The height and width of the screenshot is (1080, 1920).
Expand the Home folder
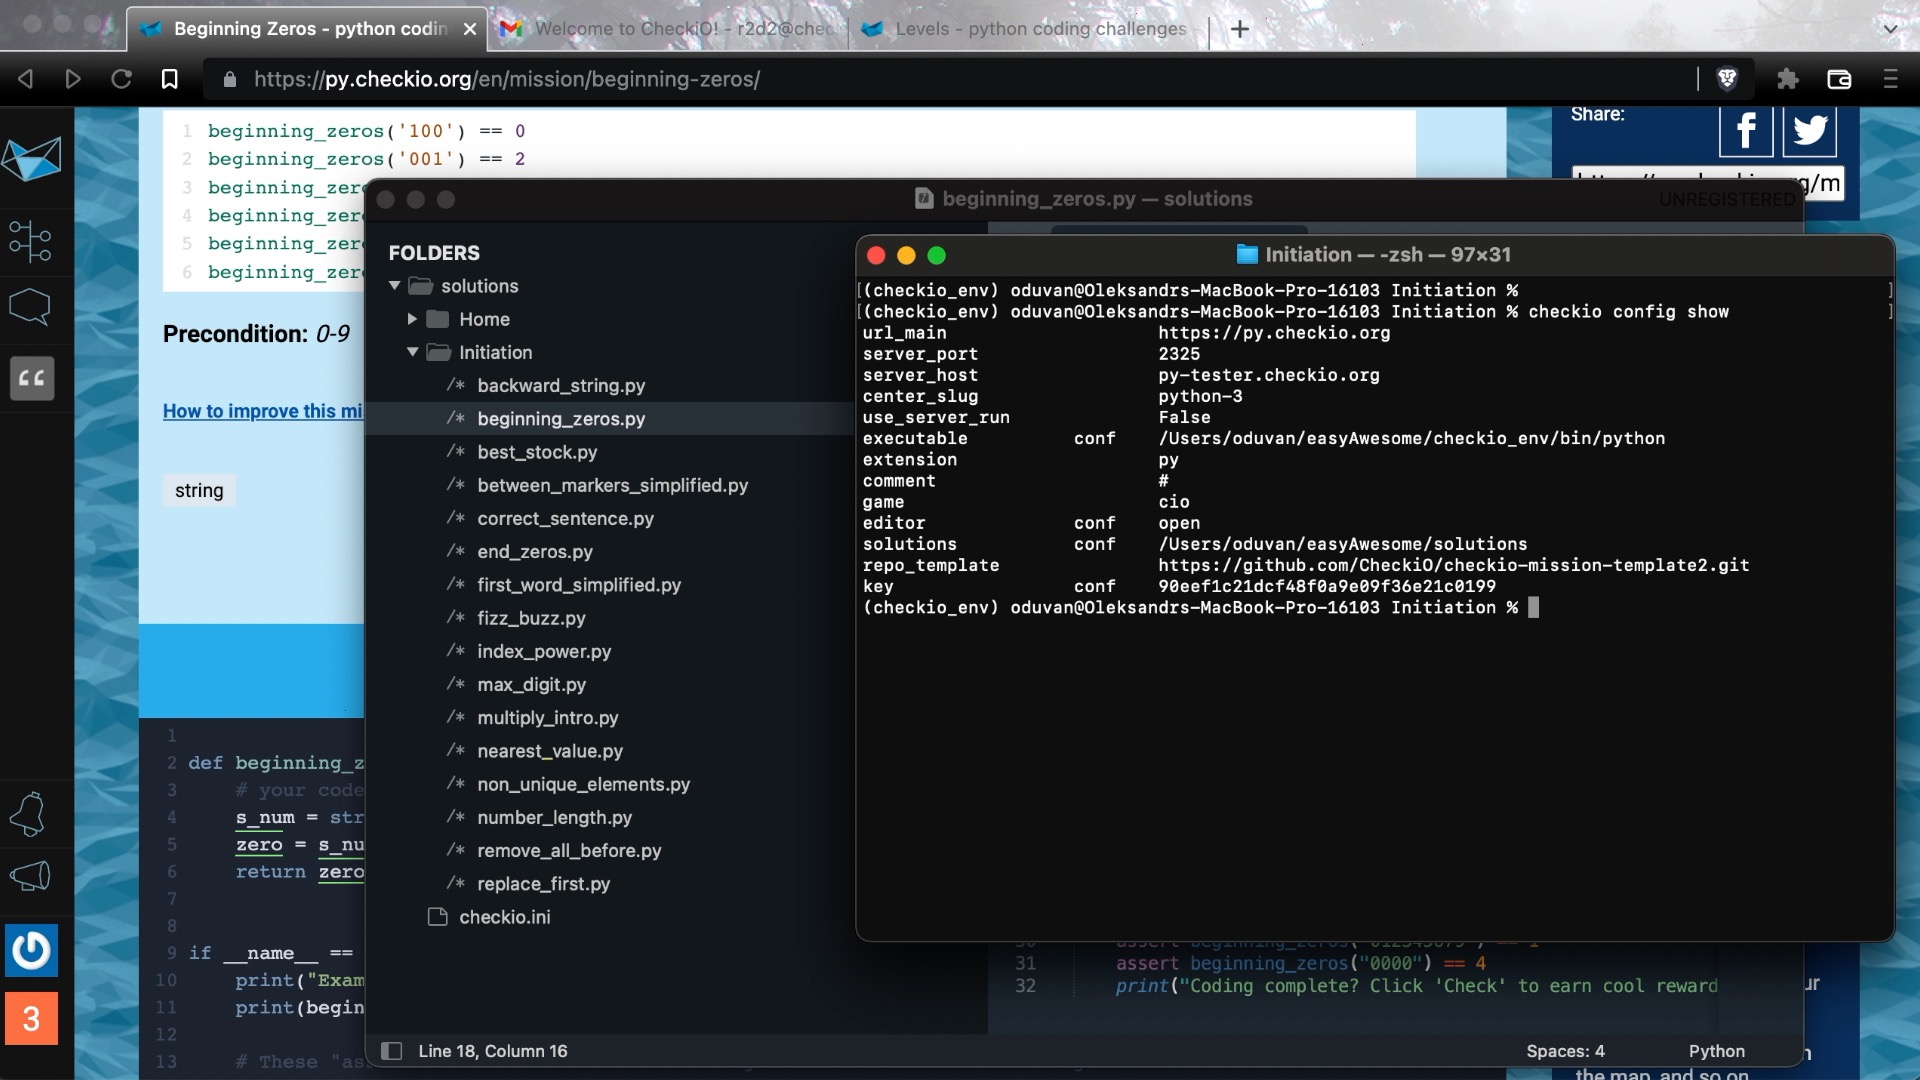[x=412, y=319]
